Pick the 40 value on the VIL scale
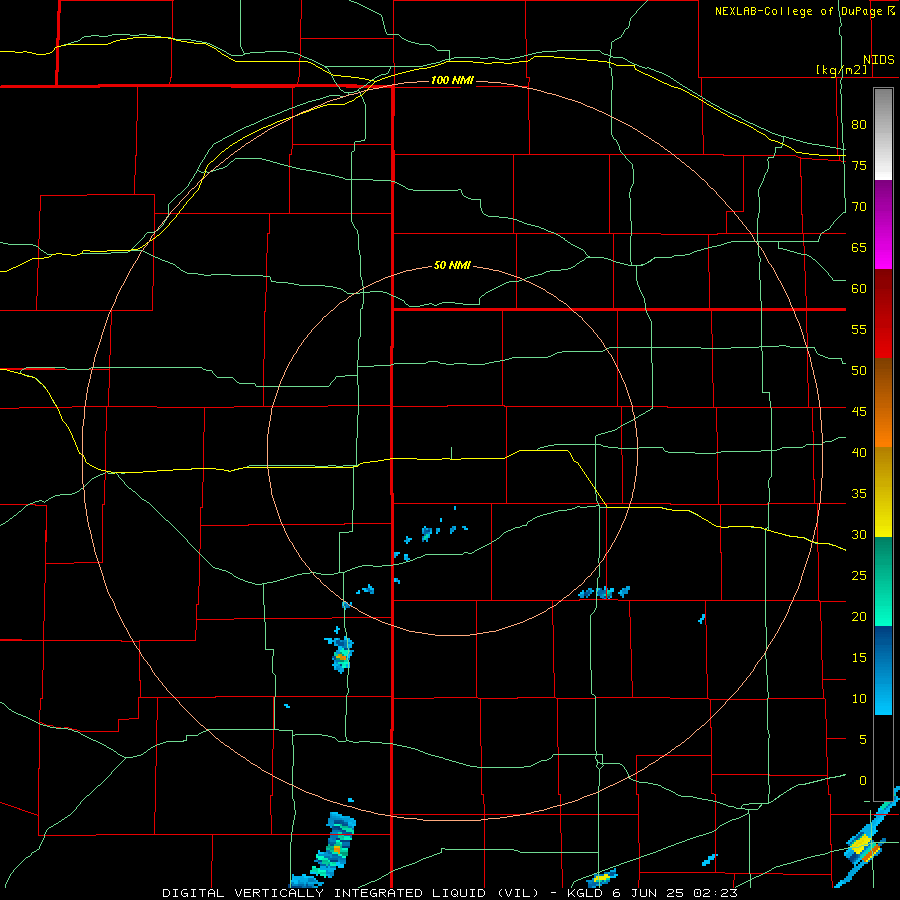Viewport: 900px width, 900px height. [859, 453]
